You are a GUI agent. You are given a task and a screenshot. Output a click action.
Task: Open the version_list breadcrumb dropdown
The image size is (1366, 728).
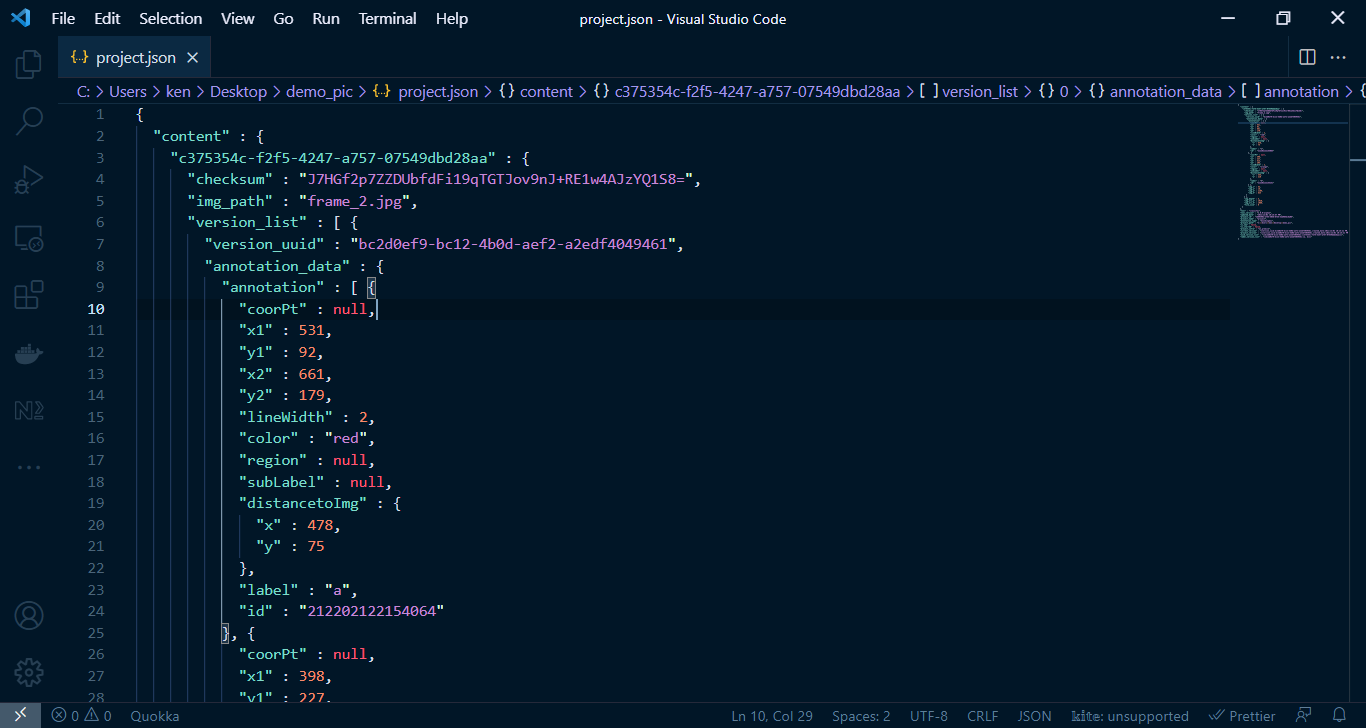(x=980, y=90)
